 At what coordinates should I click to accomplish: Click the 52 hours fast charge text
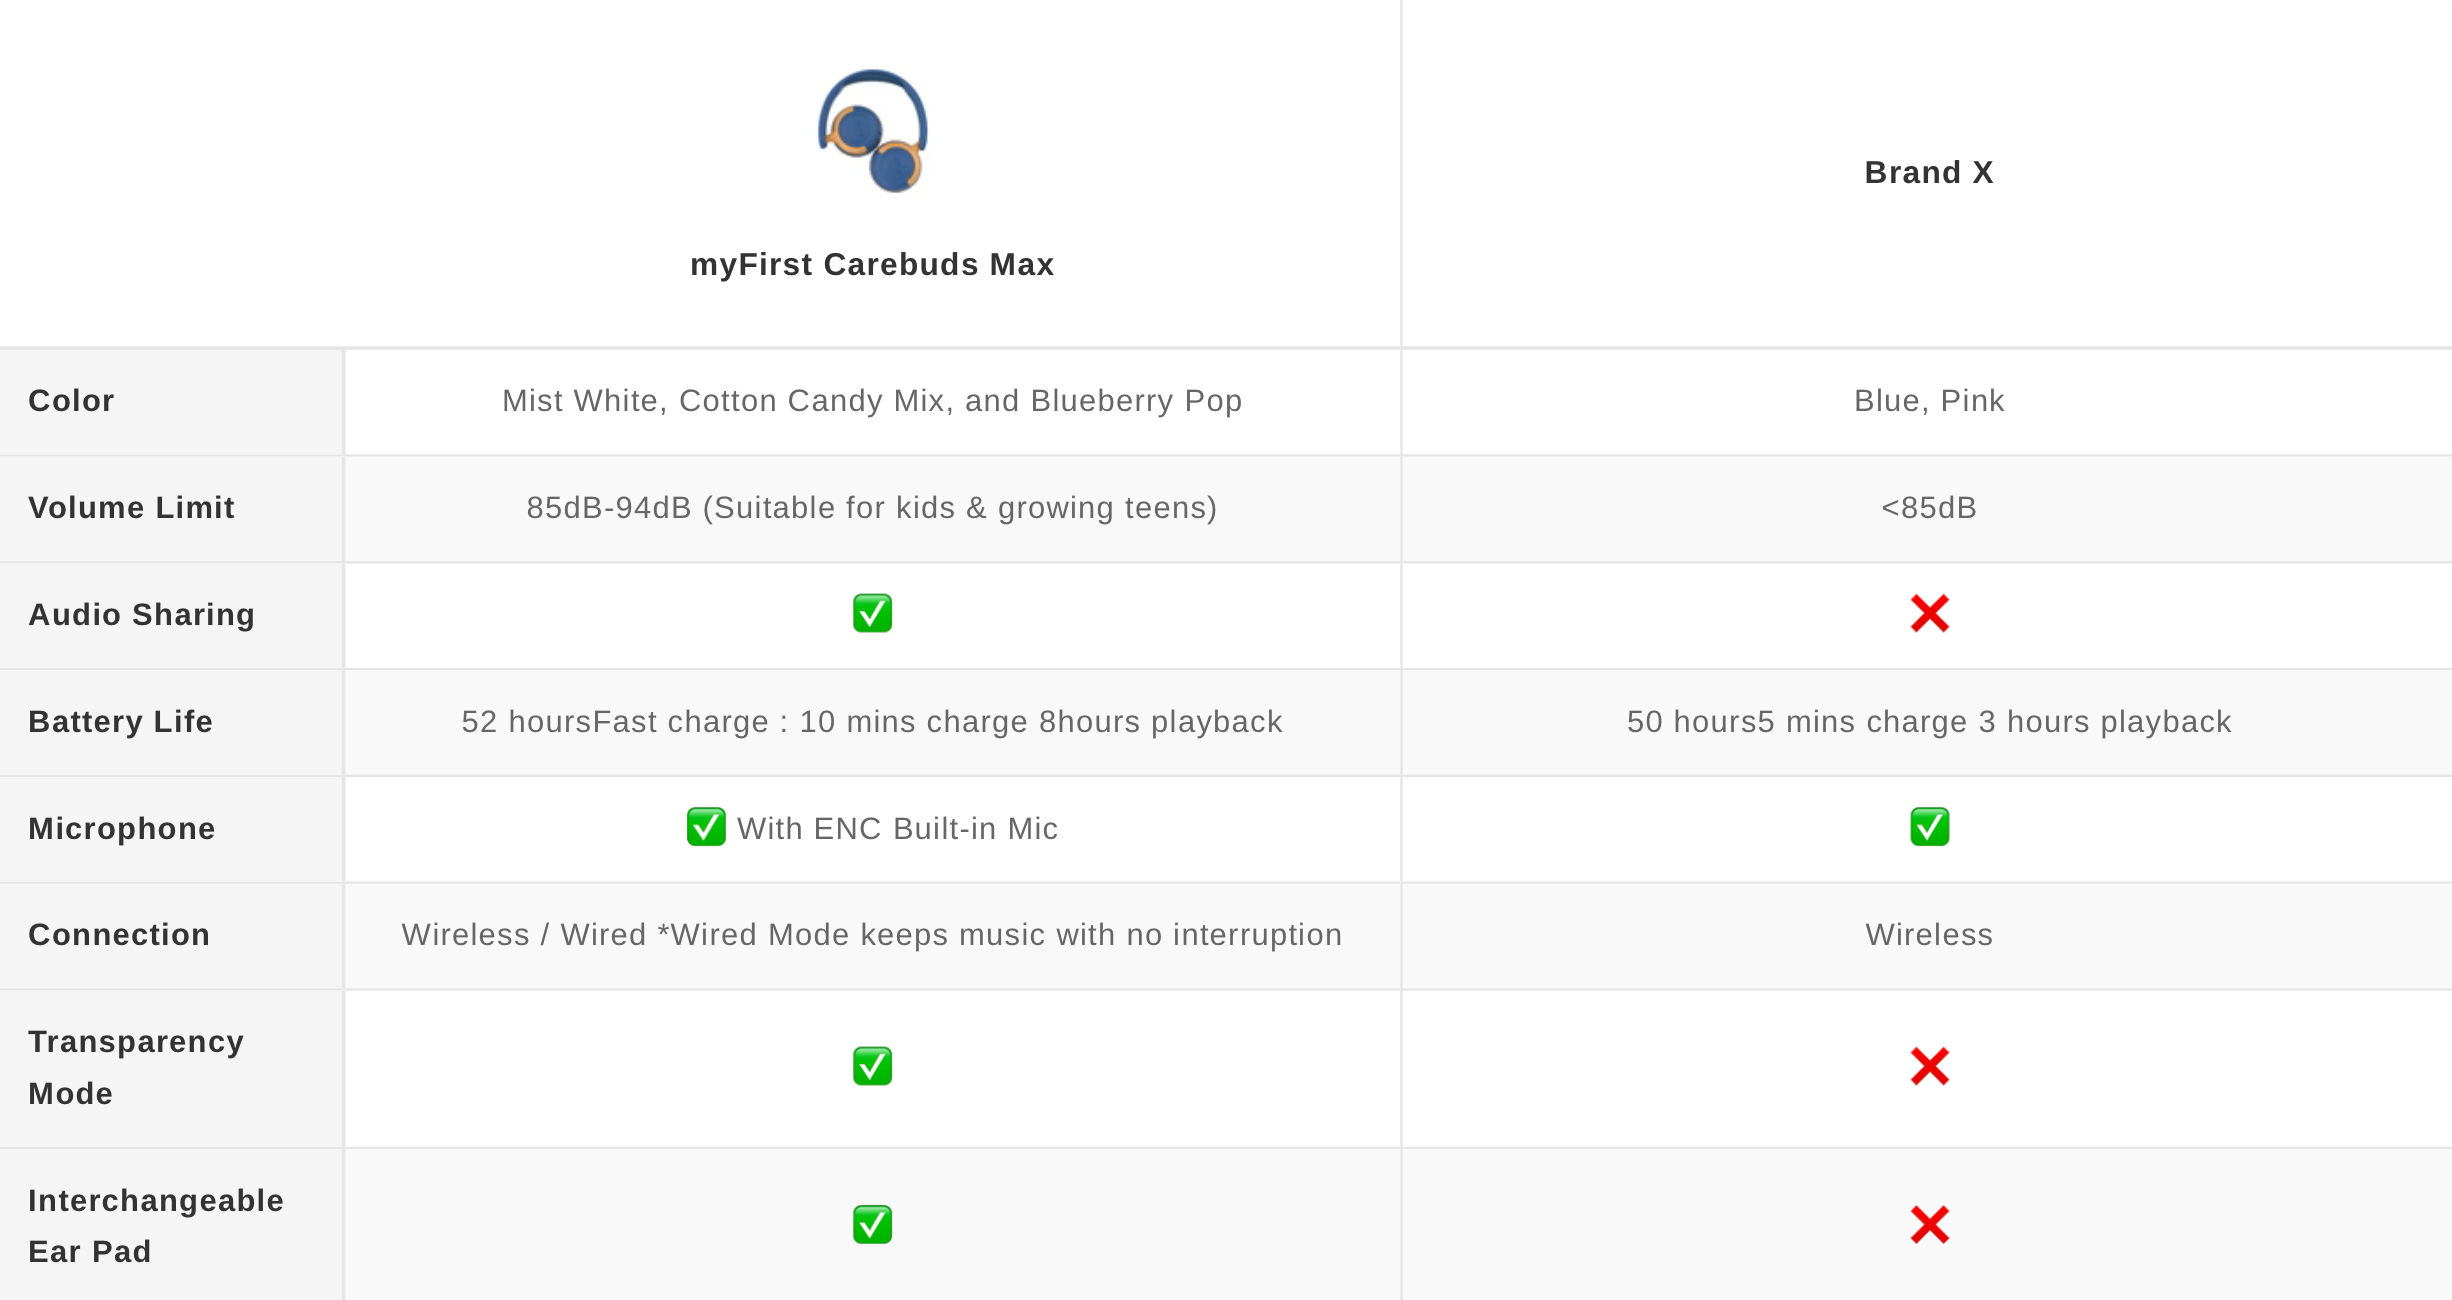[872, 722]
